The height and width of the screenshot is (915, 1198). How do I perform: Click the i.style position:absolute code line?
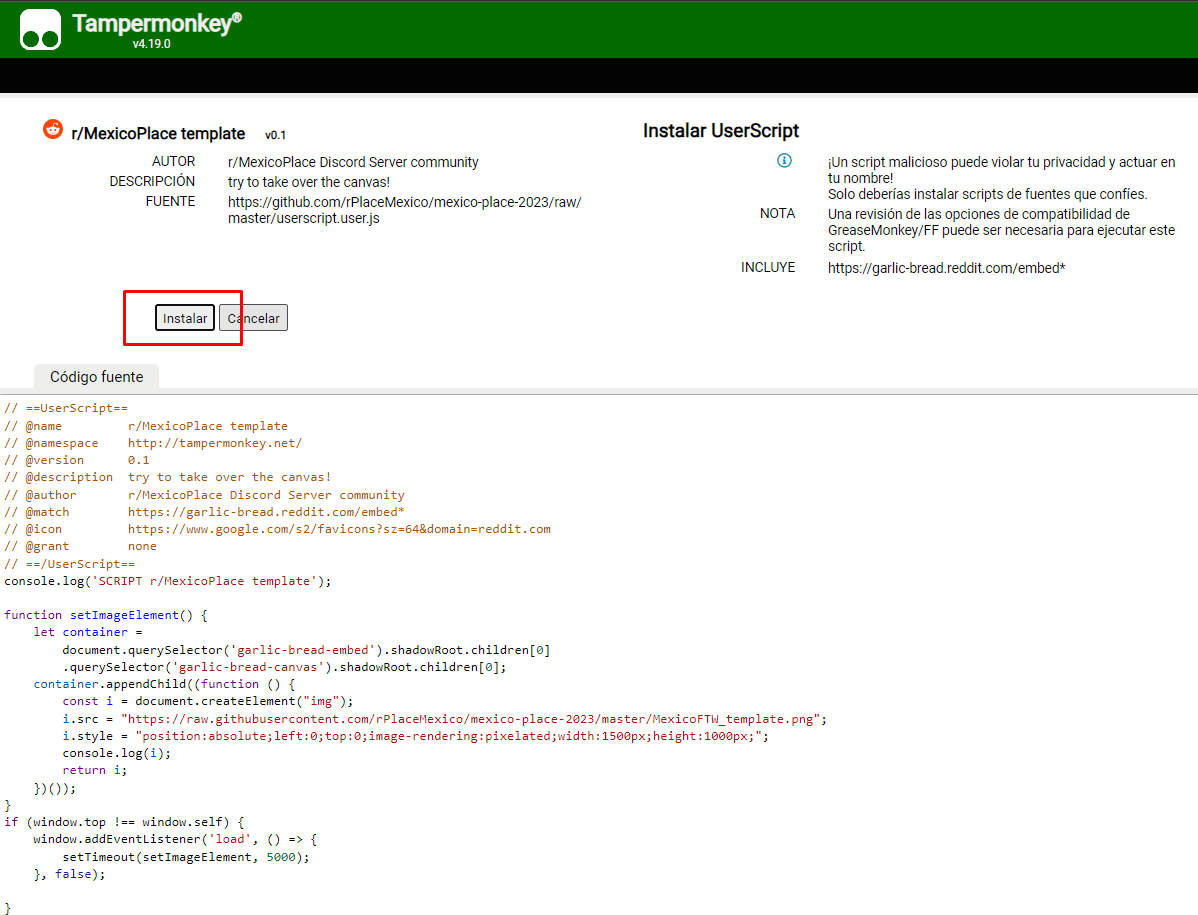tap(416, 736)
